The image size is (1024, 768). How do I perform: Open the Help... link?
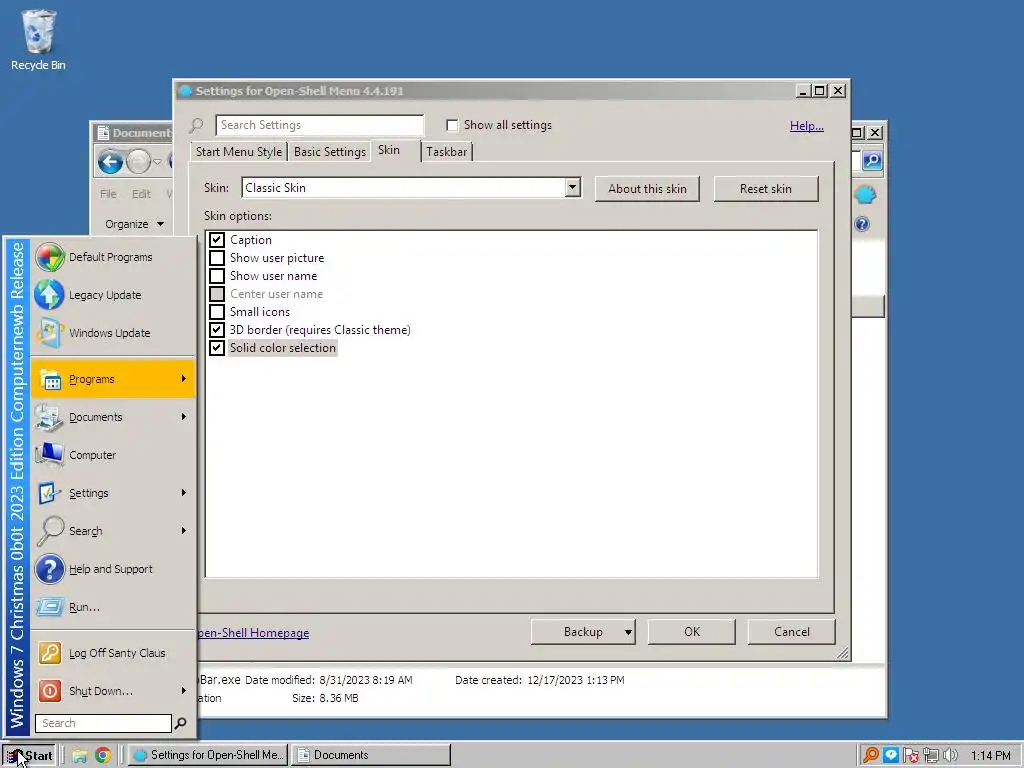(x=807, y=126)
